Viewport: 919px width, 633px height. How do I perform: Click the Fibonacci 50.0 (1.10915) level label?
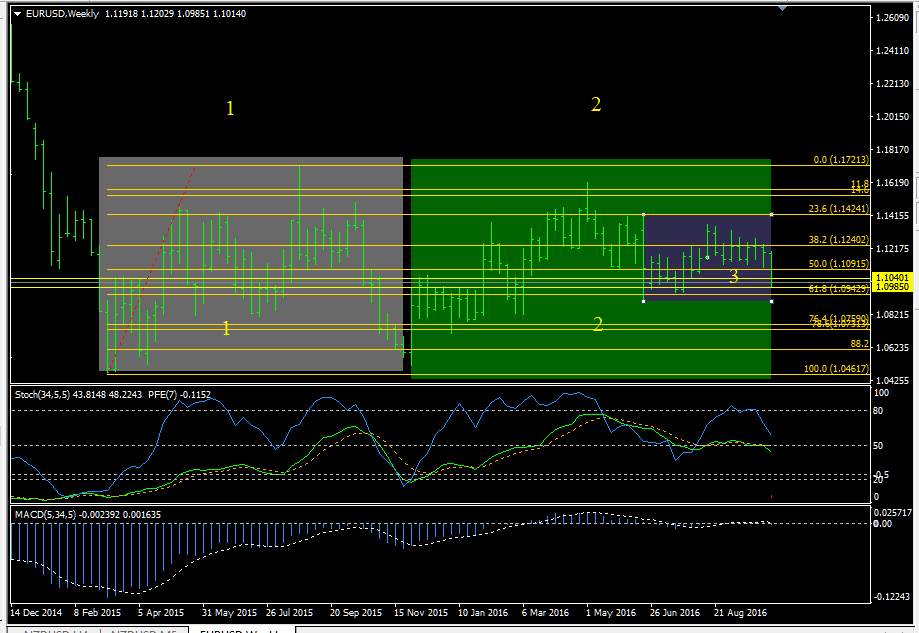tap(839, 264)
